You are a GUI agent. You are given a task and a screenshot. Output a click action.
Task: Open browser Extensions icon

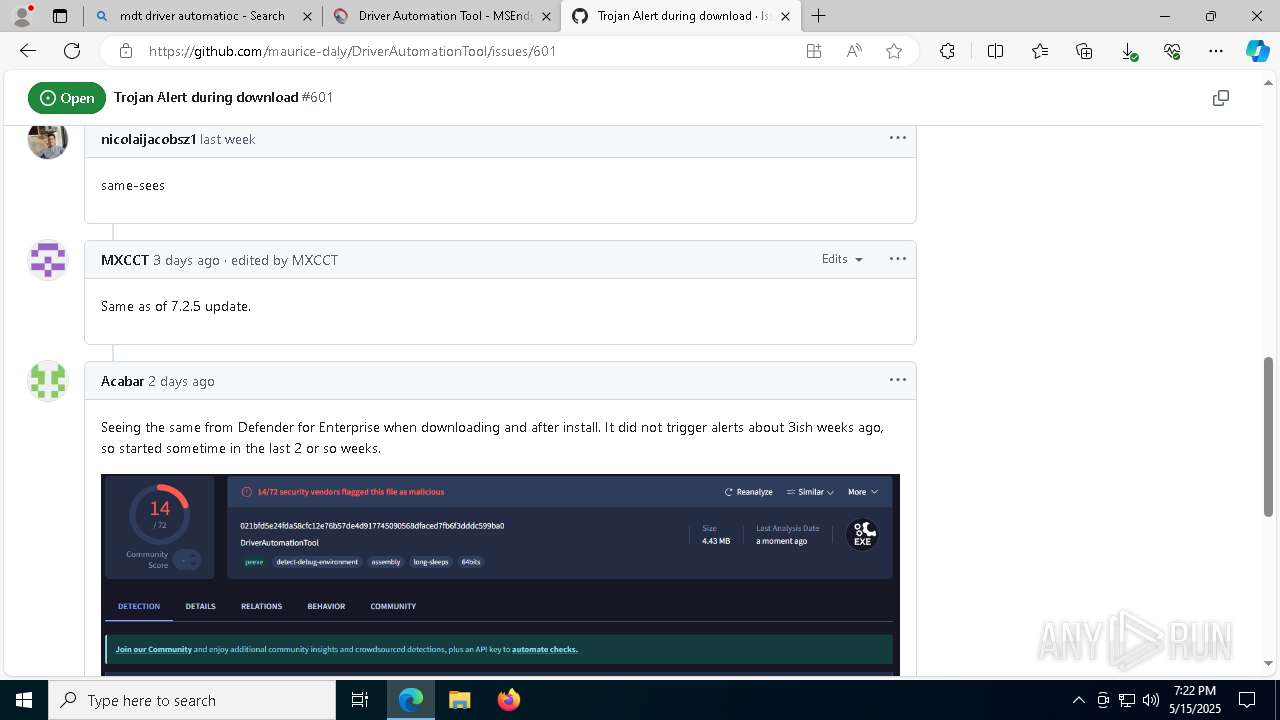pyautogui.click(x=947, y=51)
